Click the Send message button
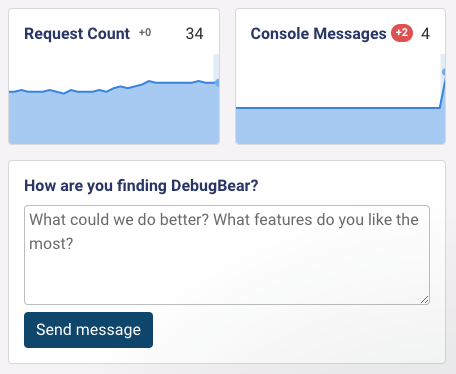The image size is (456, 374). [88, 330]
